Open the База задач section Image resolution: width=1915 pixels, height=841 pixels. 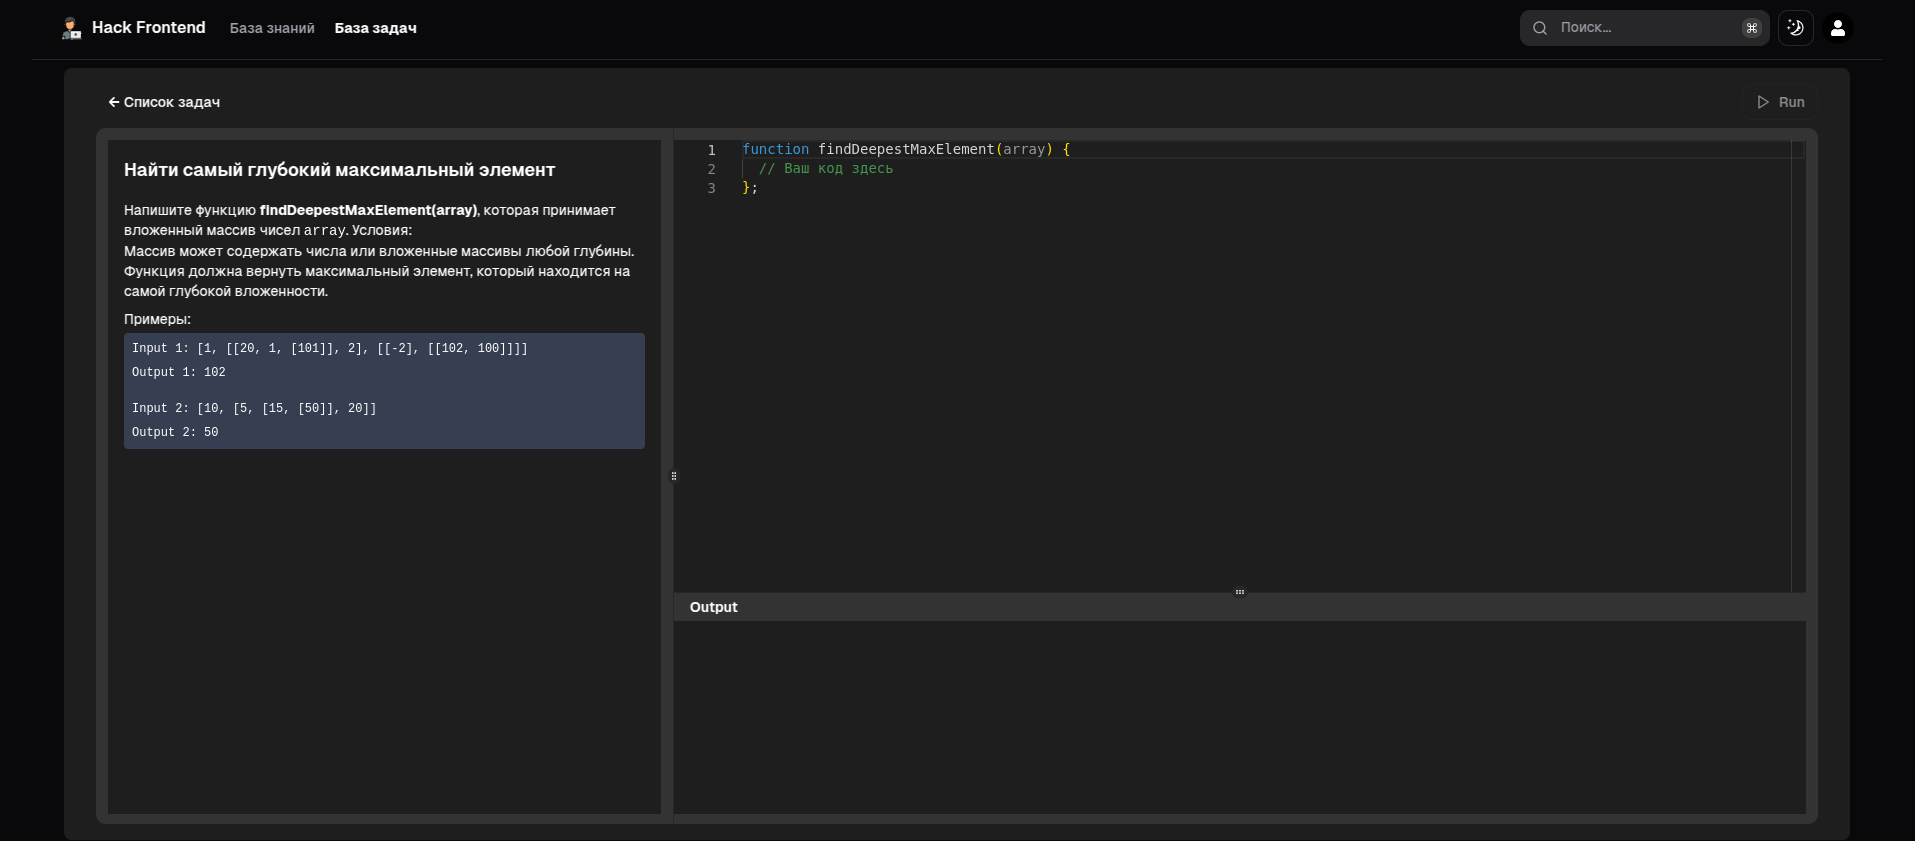(375, 28)
